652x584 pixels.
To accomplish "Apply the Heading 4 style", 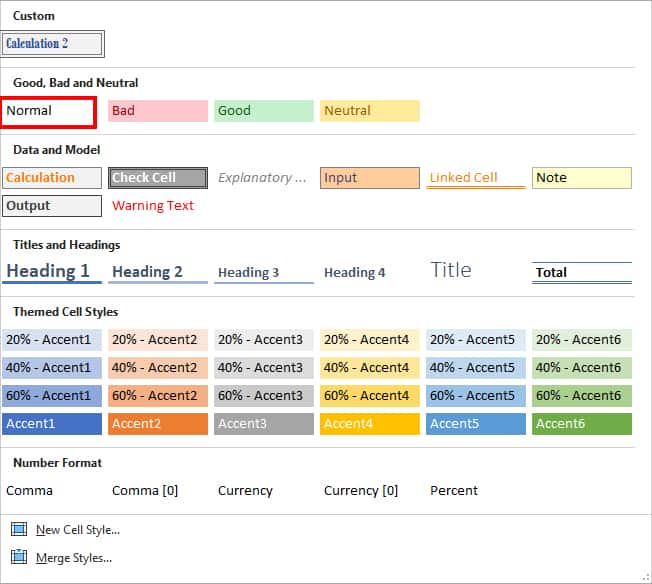I will coord(370,272).
